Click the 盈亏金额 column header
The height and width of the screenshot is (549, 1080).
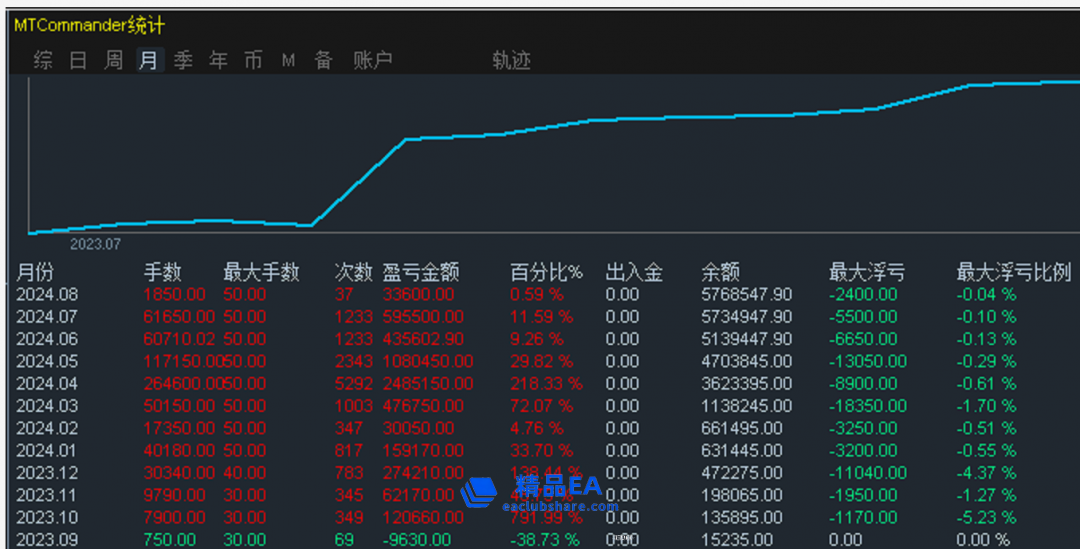[421, 273]
